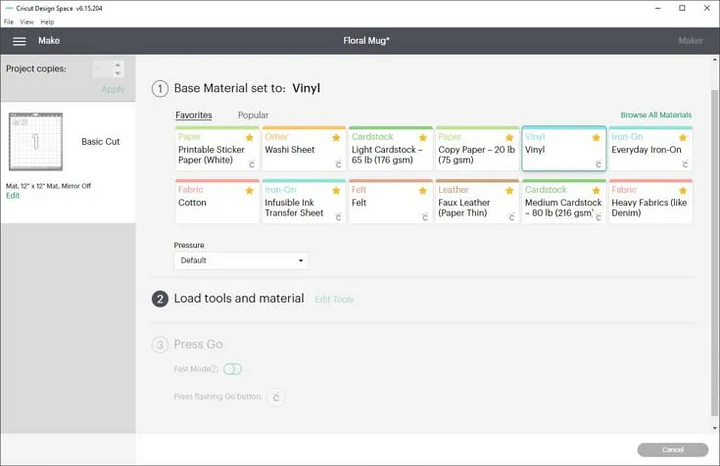Select the Everyday Iron-On material
Viewport: 720px width, 466px height.
[651, 149]
